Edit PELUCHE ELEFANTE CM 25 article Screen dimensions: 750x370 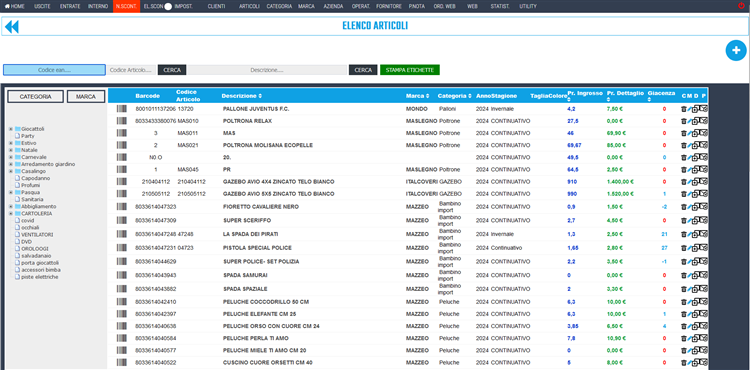(x=690, y=315)
